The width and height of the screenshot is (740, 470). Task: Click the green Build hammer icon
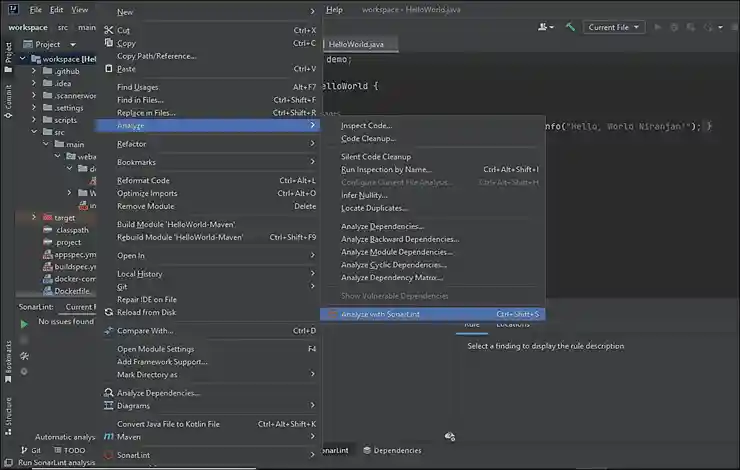[570, 27]
